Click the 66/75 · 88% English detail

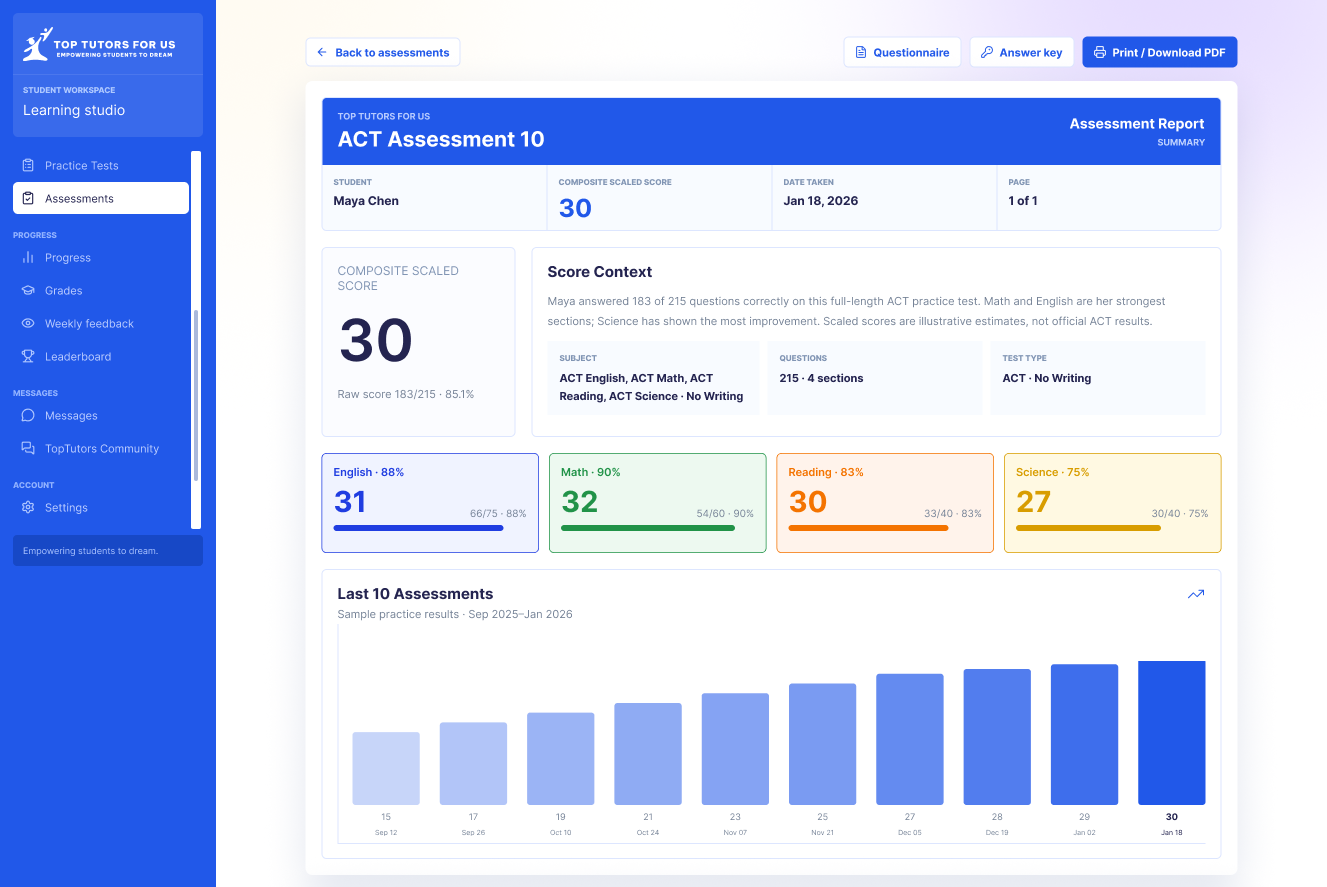[498, 514]
